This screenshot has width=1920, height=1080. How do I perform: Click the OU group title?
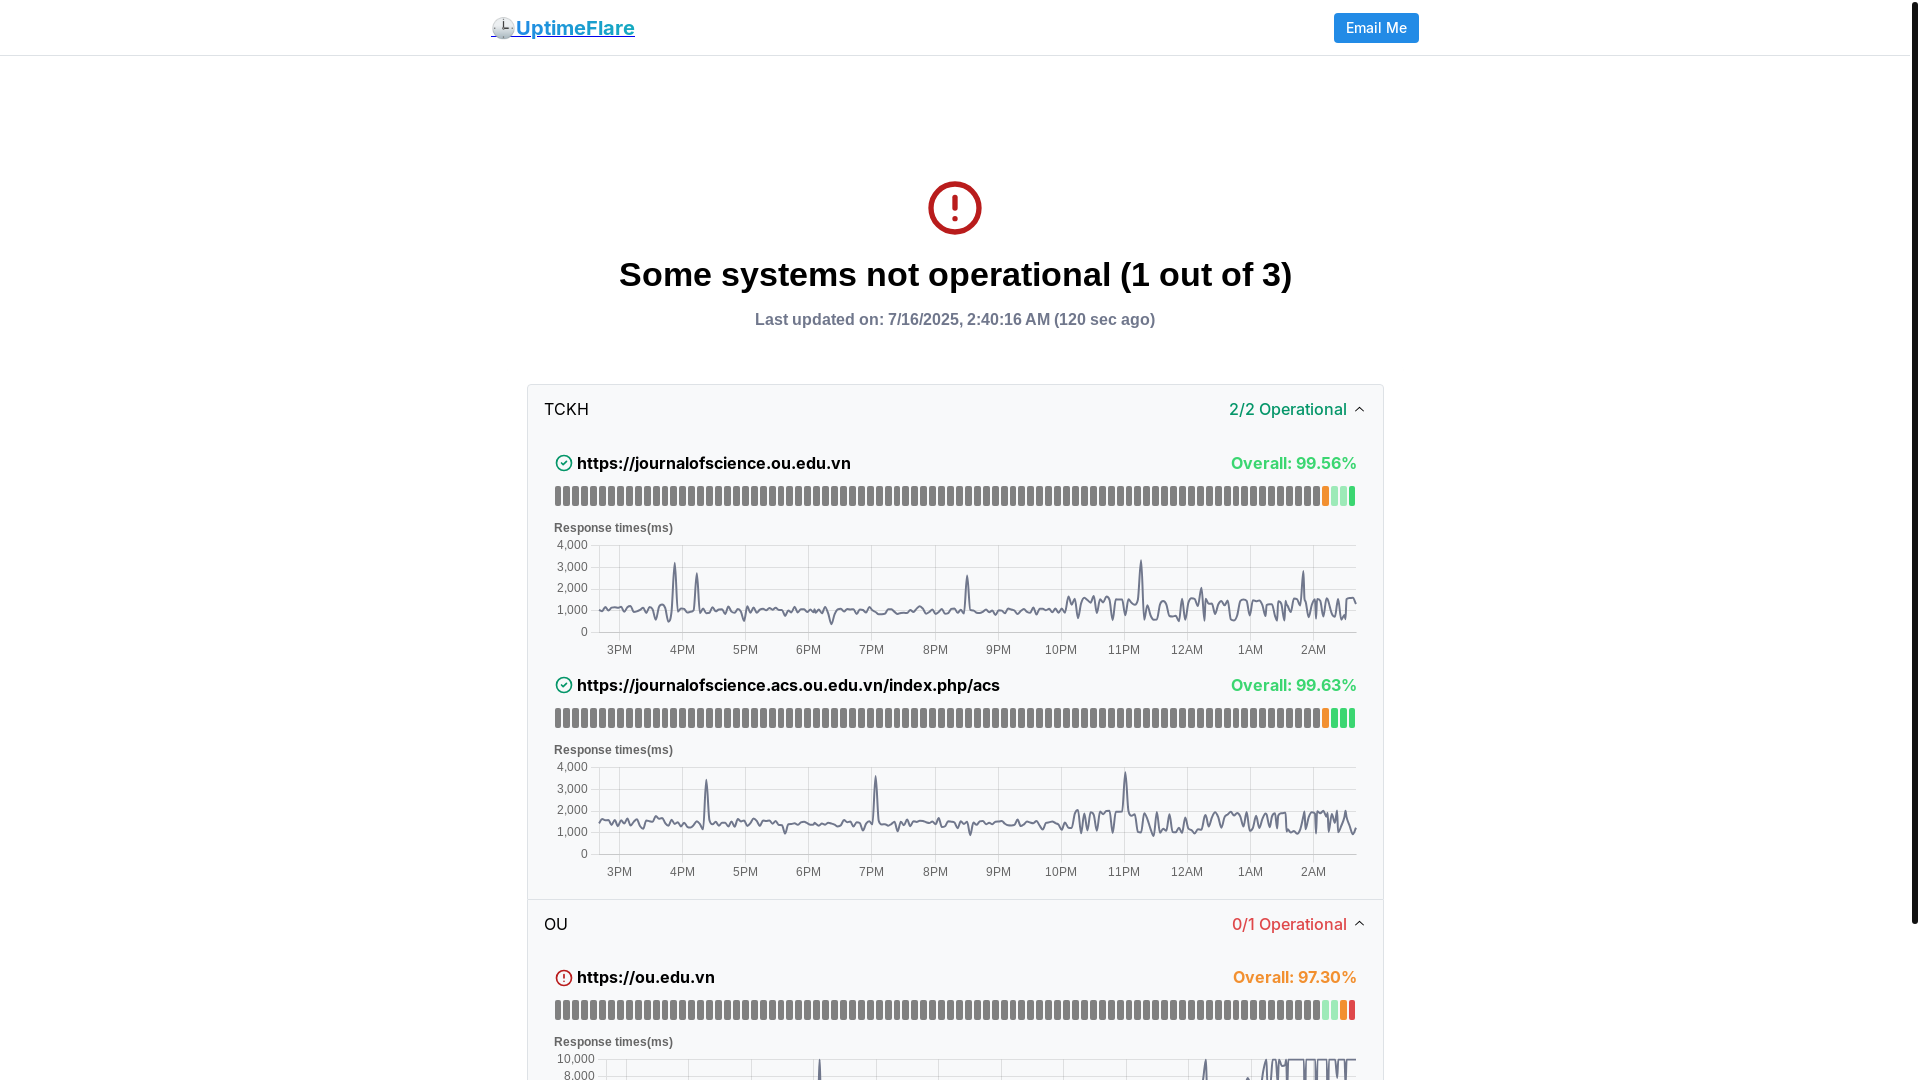[x=556, y=924]
